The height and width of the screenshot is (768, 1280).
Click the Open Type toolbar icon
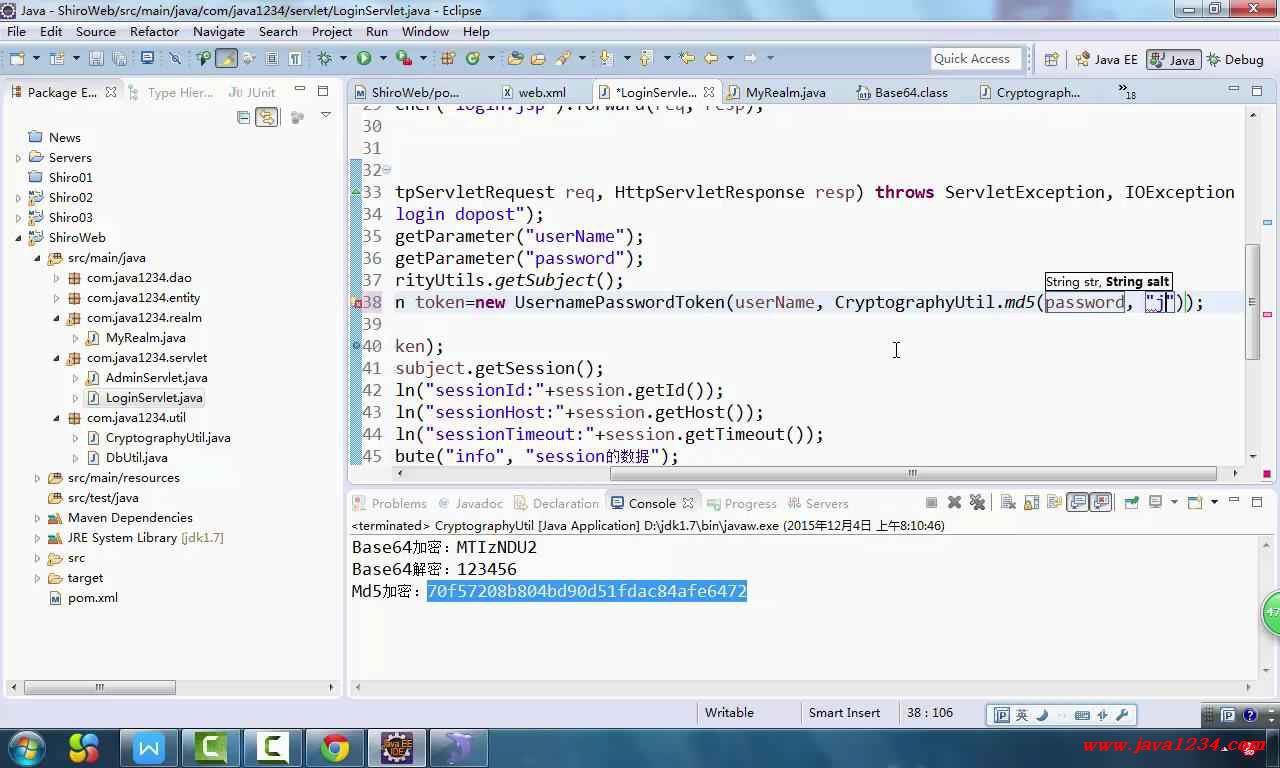coord(517,58)
